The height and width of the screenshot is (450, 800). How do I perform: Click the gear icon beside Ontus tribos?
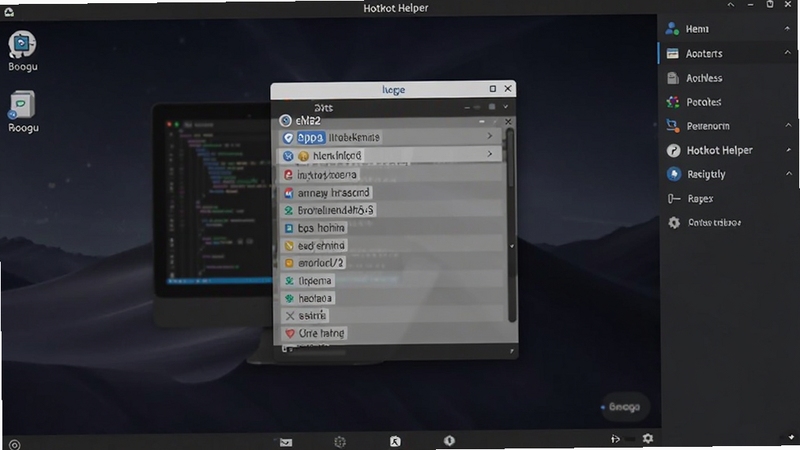(x=673, y=222)
